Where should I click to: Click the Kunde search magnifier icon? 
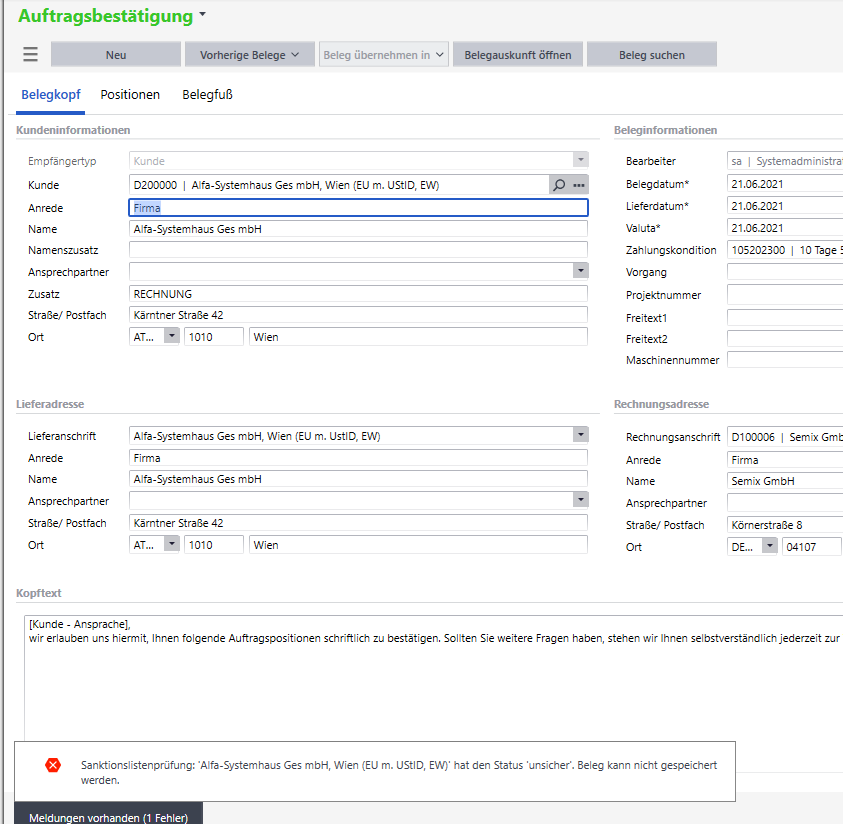coord(559,185)
